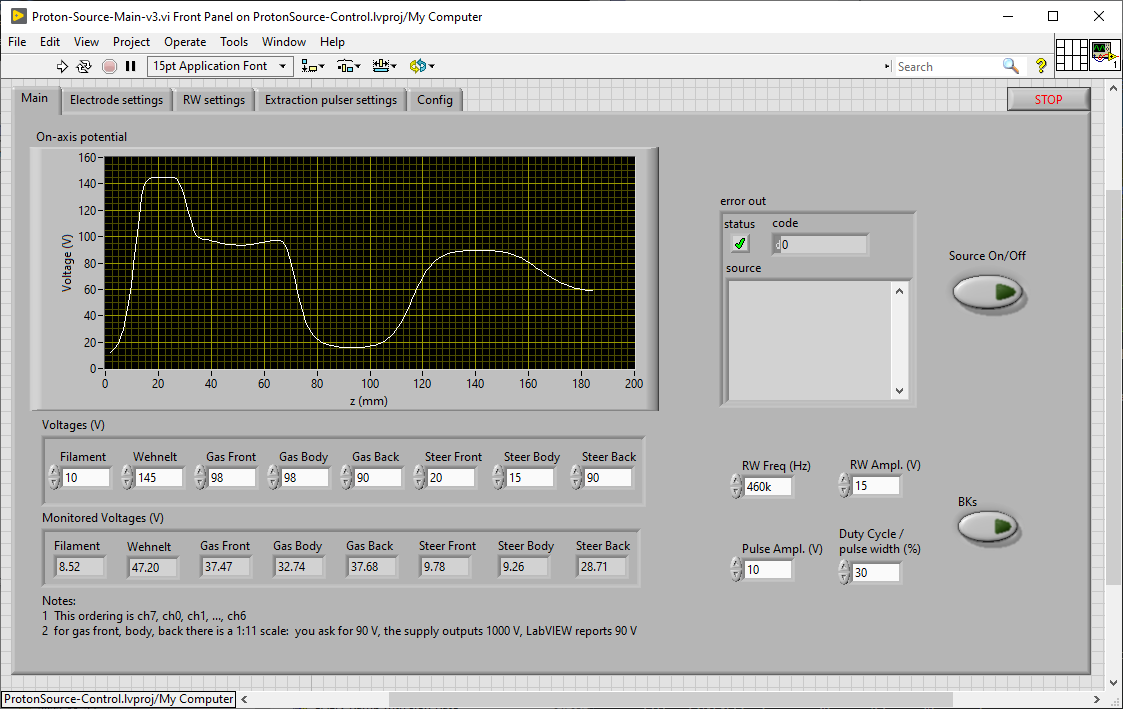
Task: Click the Run Continuously icon
Action: click(x=84, y=67)
